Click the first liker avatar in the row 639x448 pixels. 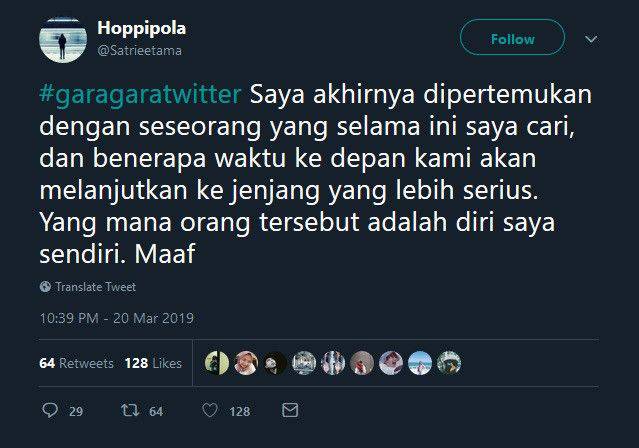click(x=217, y=363)
